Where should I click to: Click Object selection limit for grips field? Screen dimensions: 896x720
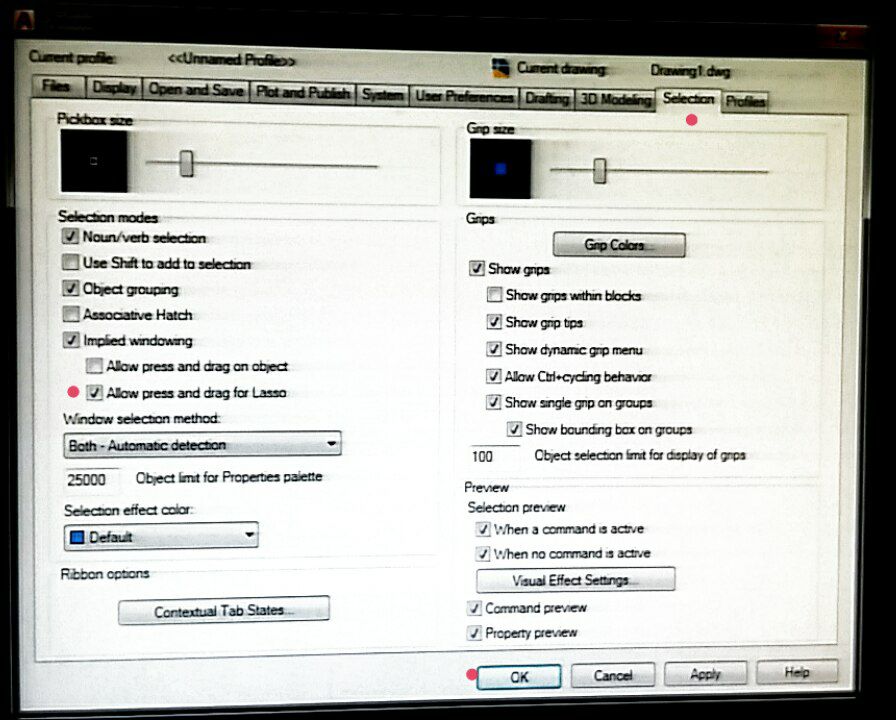click(x=495, y=456)
